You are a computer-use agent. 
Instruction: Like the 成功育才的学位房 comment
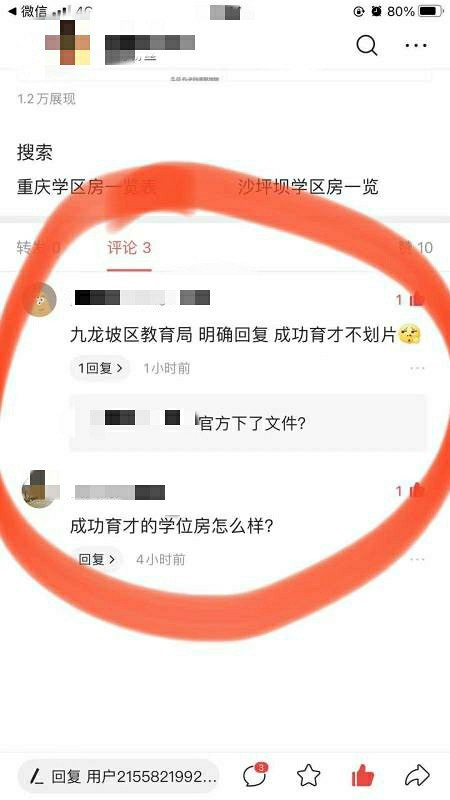(416, 491)
